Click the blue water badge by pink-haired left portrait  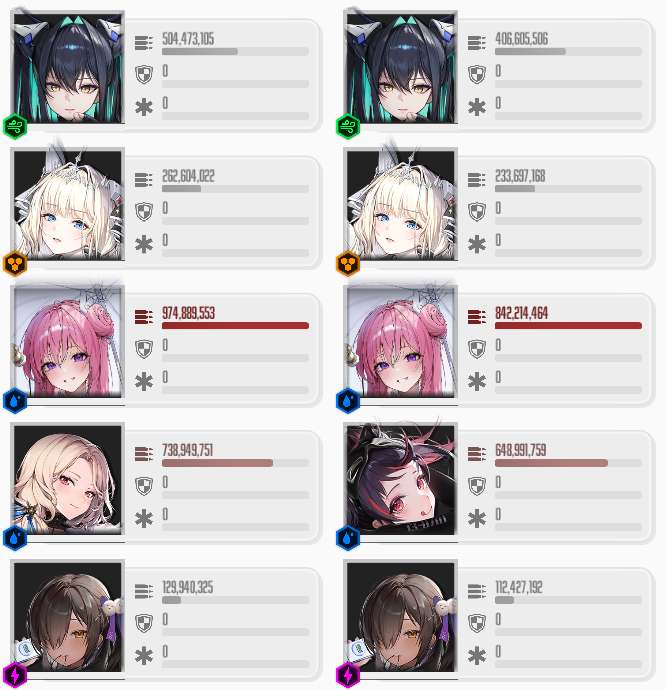(15, 401)
